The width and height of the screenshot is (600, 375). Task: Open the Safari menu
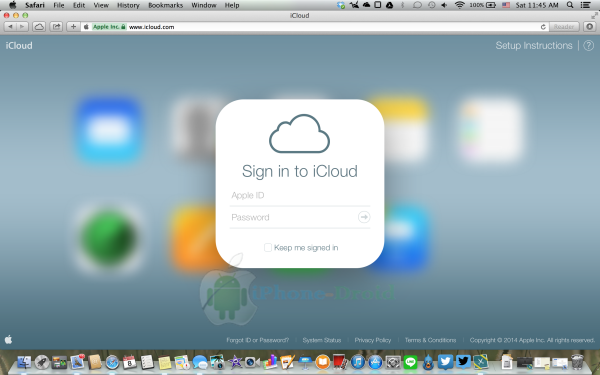point(35,5)
